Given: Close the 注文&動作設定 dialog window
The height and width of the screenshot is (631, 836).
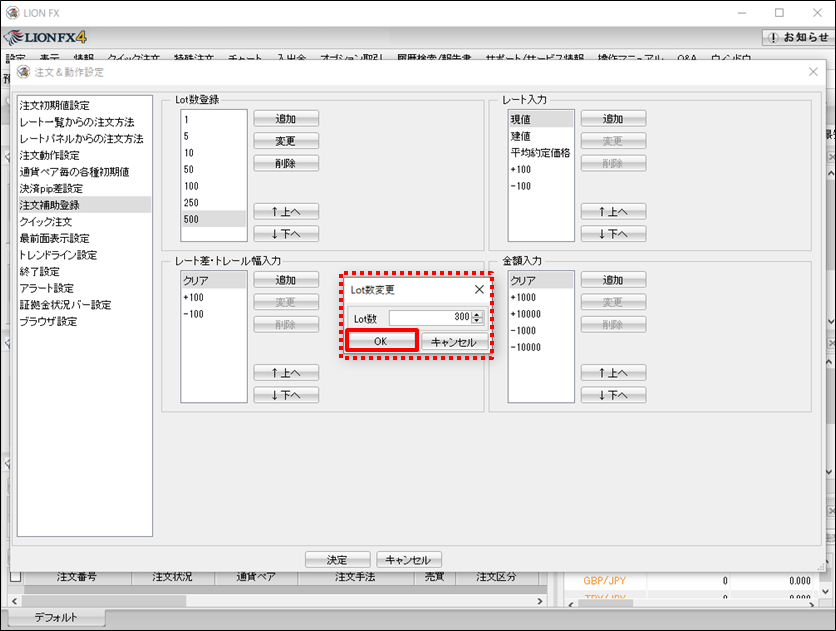Looking at the screenshot, I should pos(813,72).
